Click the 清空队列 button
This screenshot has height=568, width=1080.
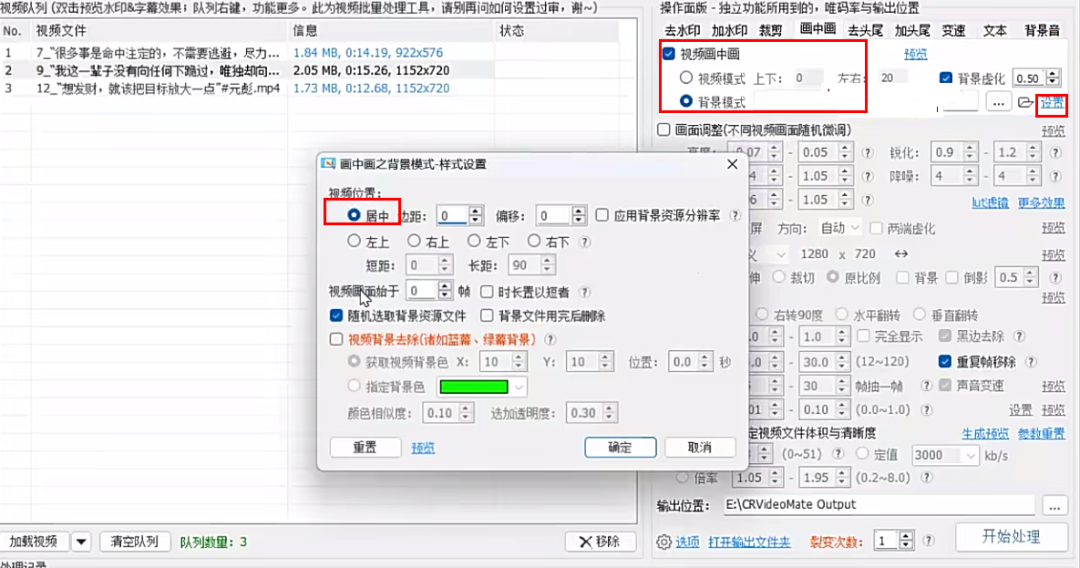[134, 542]
